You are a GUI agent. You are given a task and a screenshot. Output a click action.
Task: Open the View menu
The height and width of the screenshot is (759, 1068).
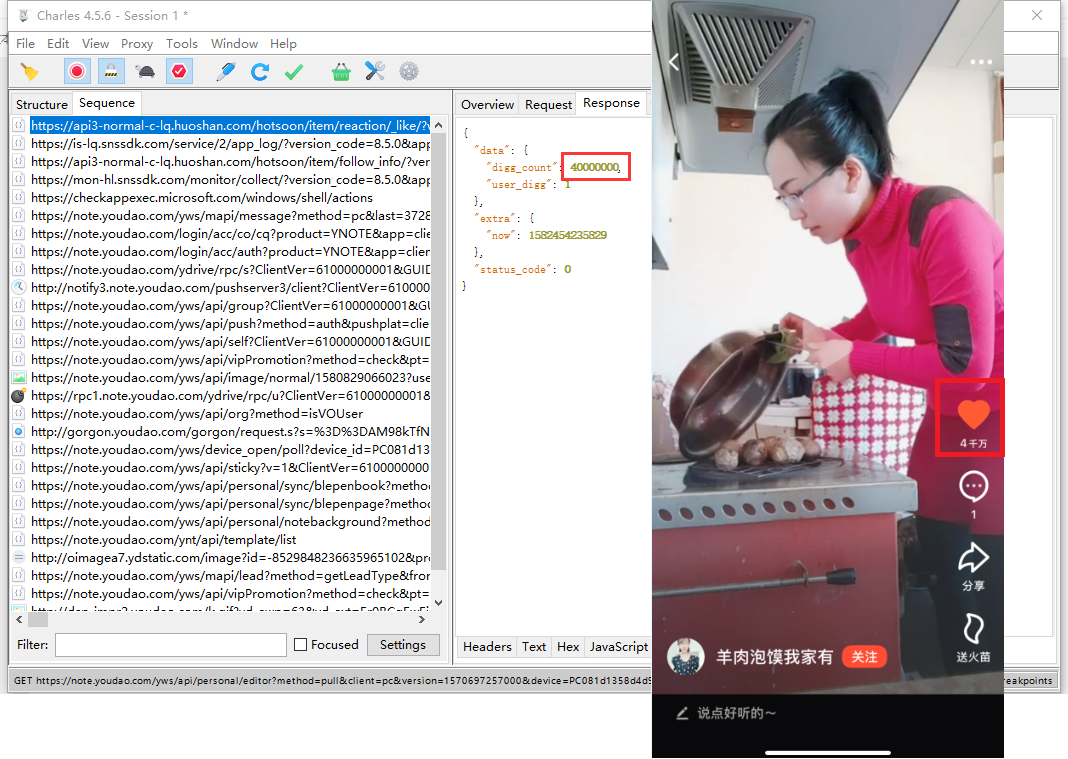(x=95, y=44)
